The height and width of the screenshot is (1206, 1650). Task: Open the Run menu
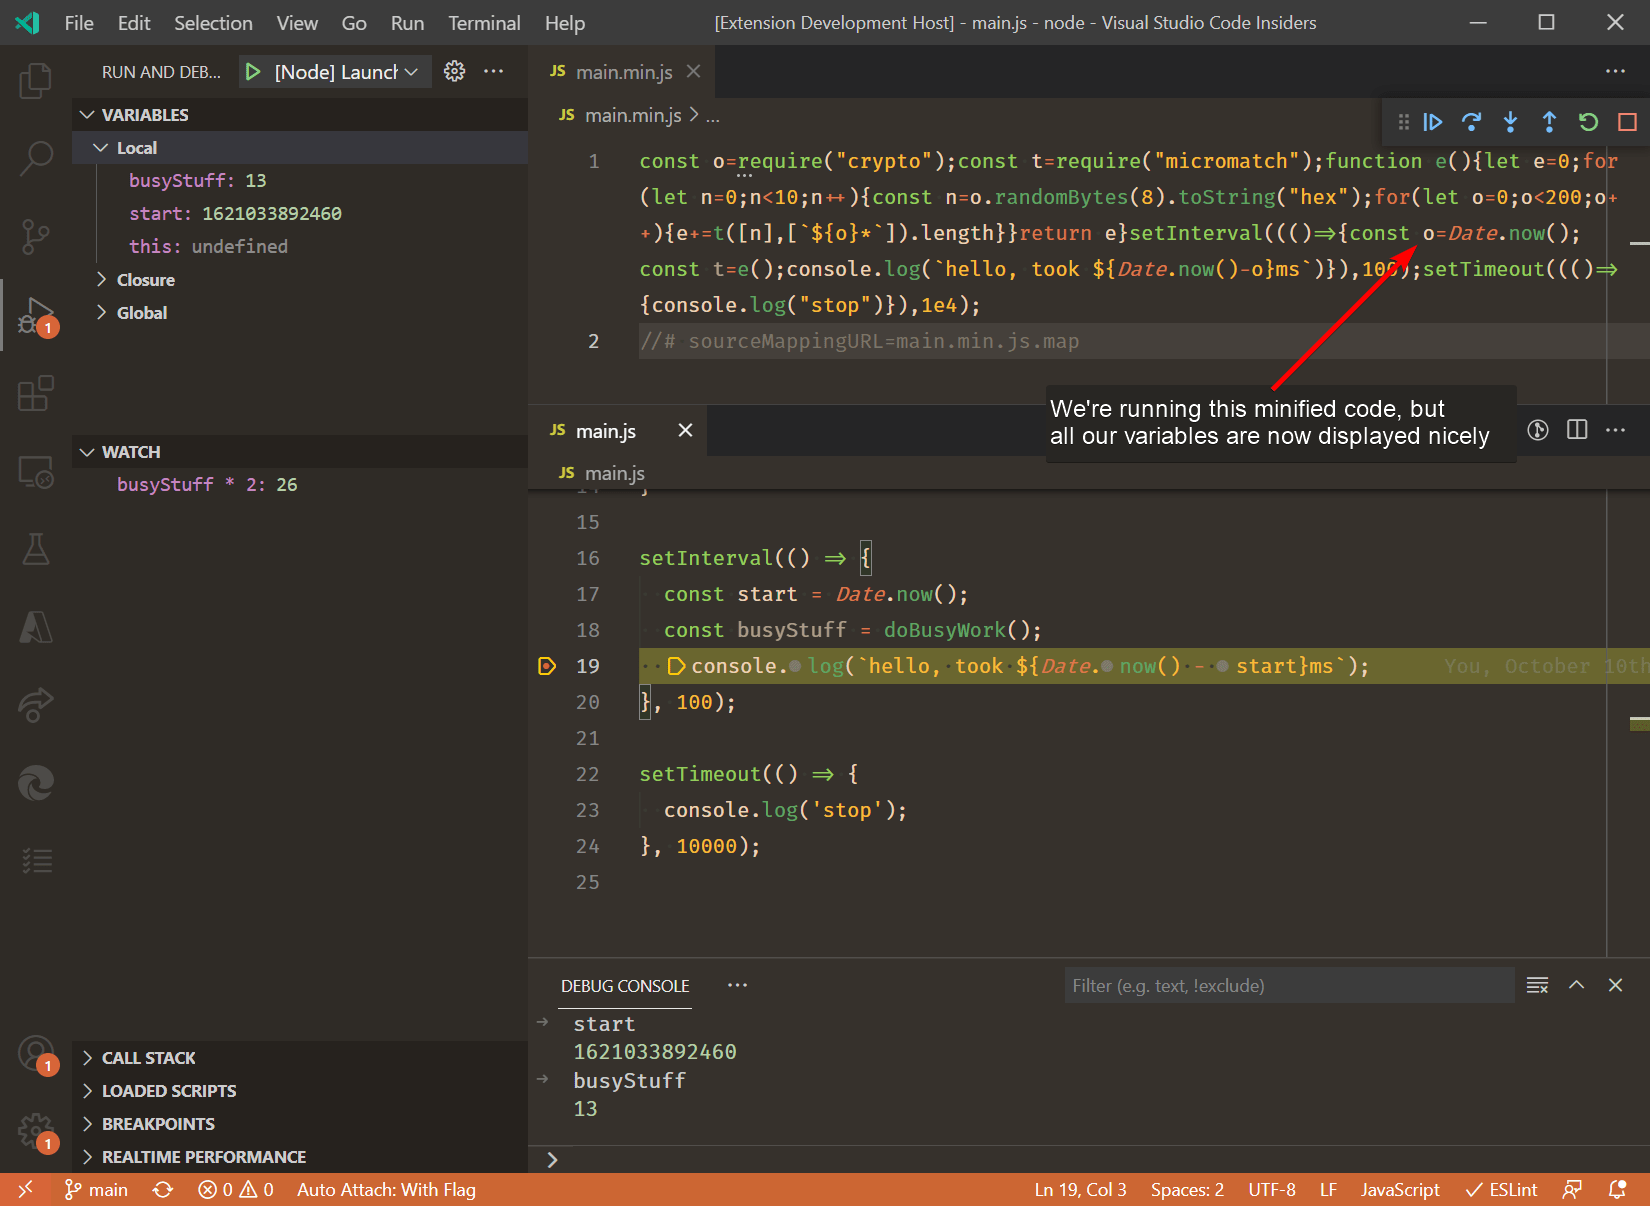tap(406, 22)
